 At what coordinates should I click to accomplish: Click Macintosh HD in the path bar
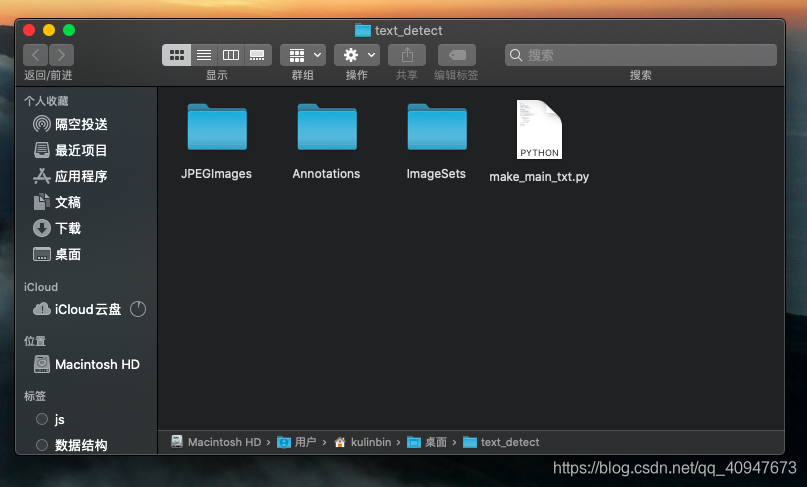click(216, 442)
